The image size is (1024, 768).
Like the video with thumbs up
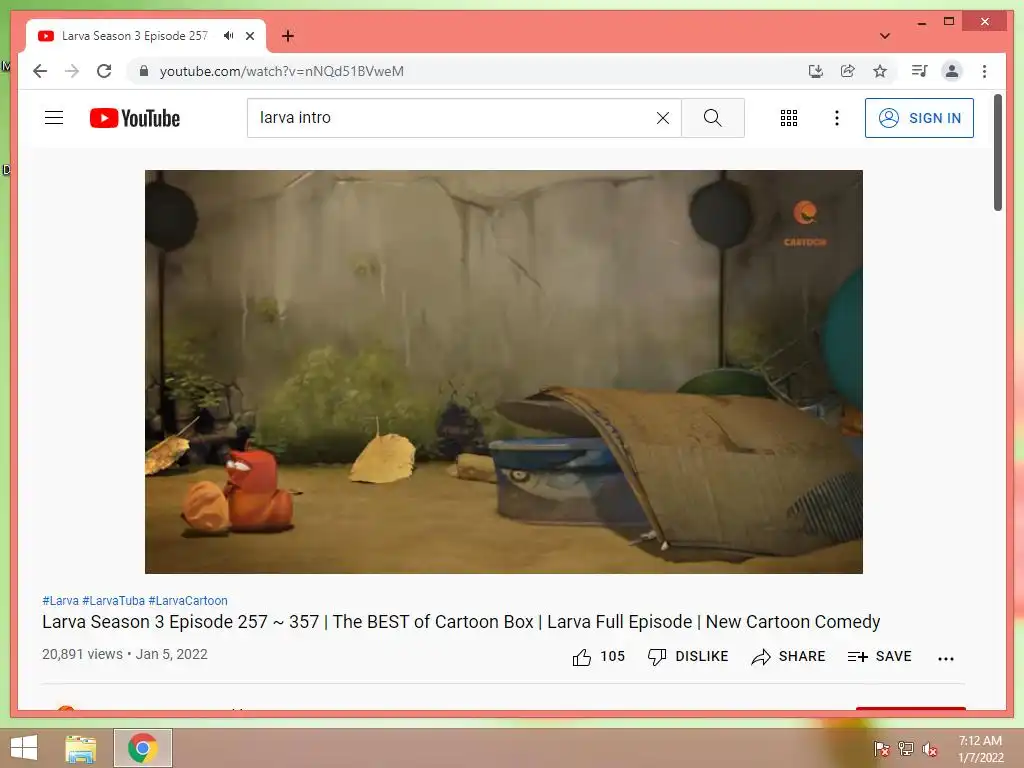click(598, 656)
